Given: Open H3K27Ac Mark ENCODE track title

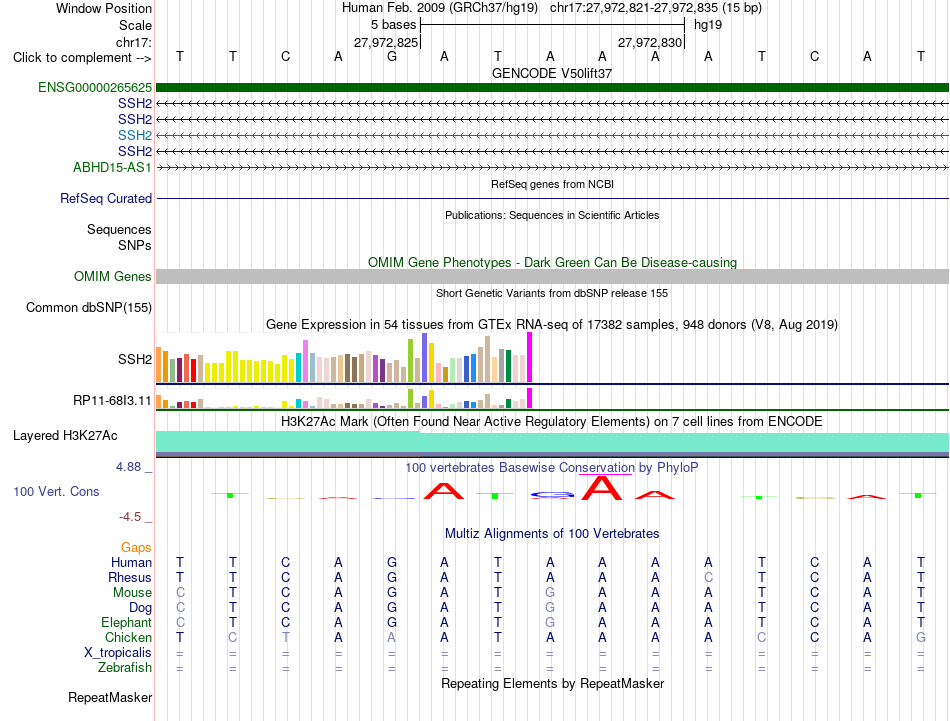Looking at the screenshot, I should click(552, 421).
